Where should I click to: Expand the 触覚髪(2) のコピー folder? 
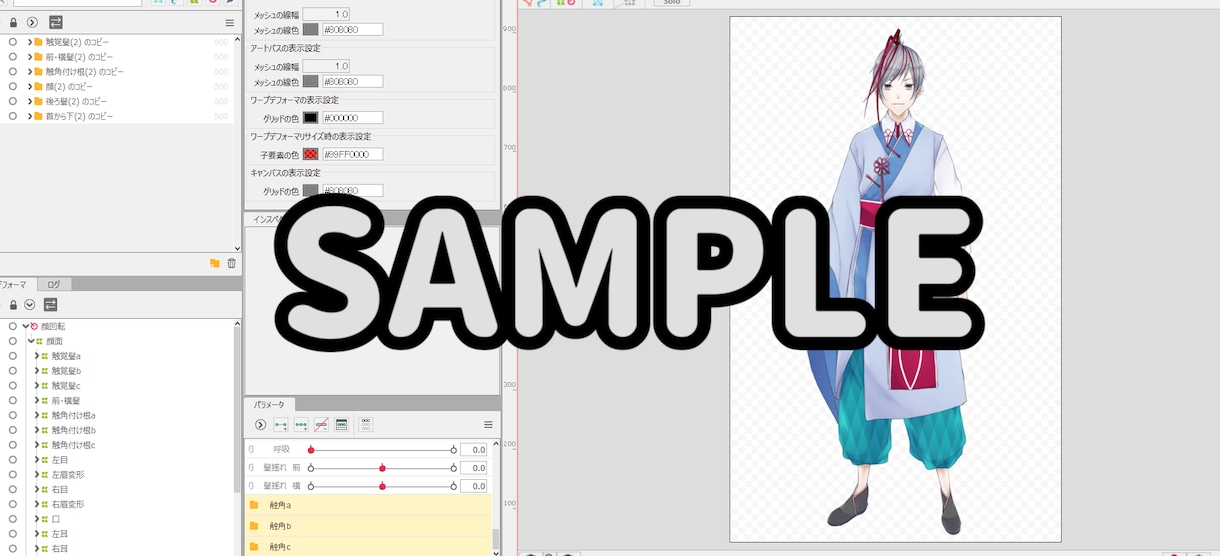(29, 42)
